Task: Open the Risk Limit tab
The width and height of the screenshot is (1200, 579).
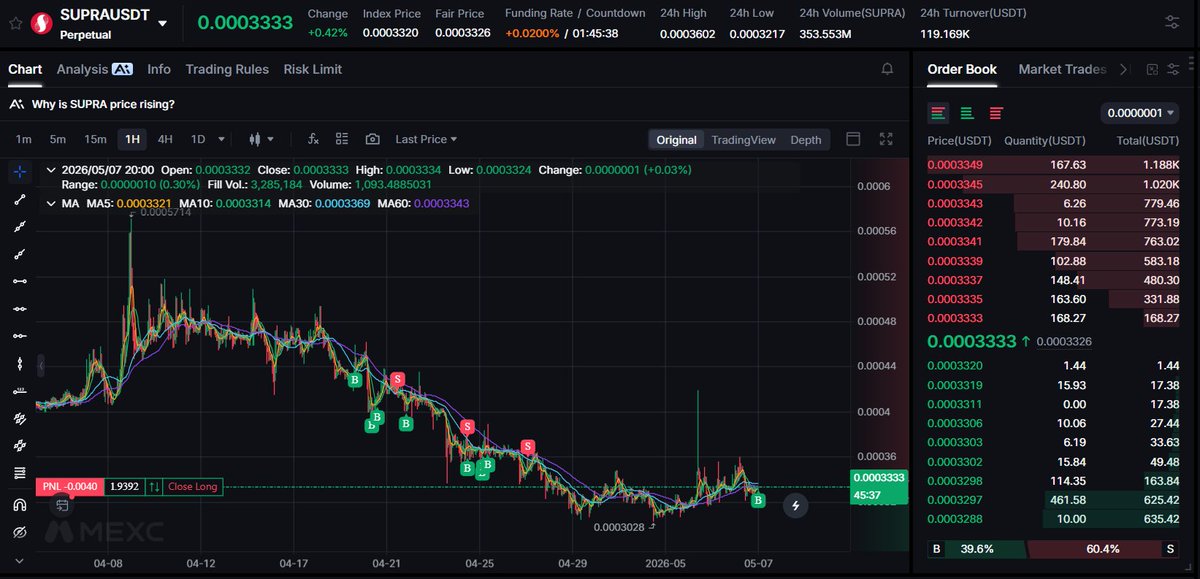Action: pyautogui.click(x=312, y=69)
